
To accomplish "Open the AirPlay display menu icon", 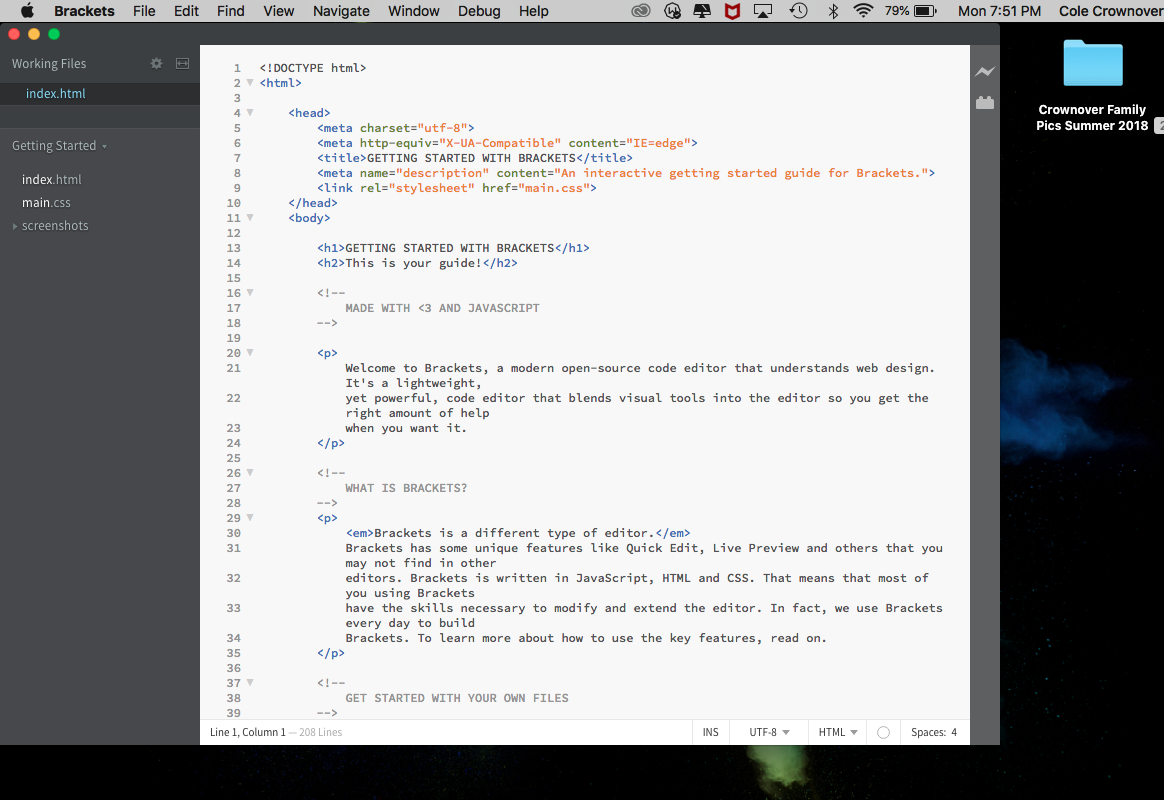I will pos(762,11).
